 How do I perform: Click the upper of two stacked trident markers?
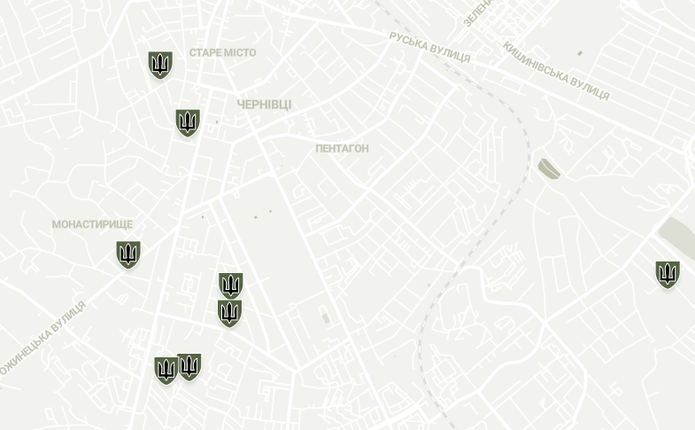pos(230,285)
